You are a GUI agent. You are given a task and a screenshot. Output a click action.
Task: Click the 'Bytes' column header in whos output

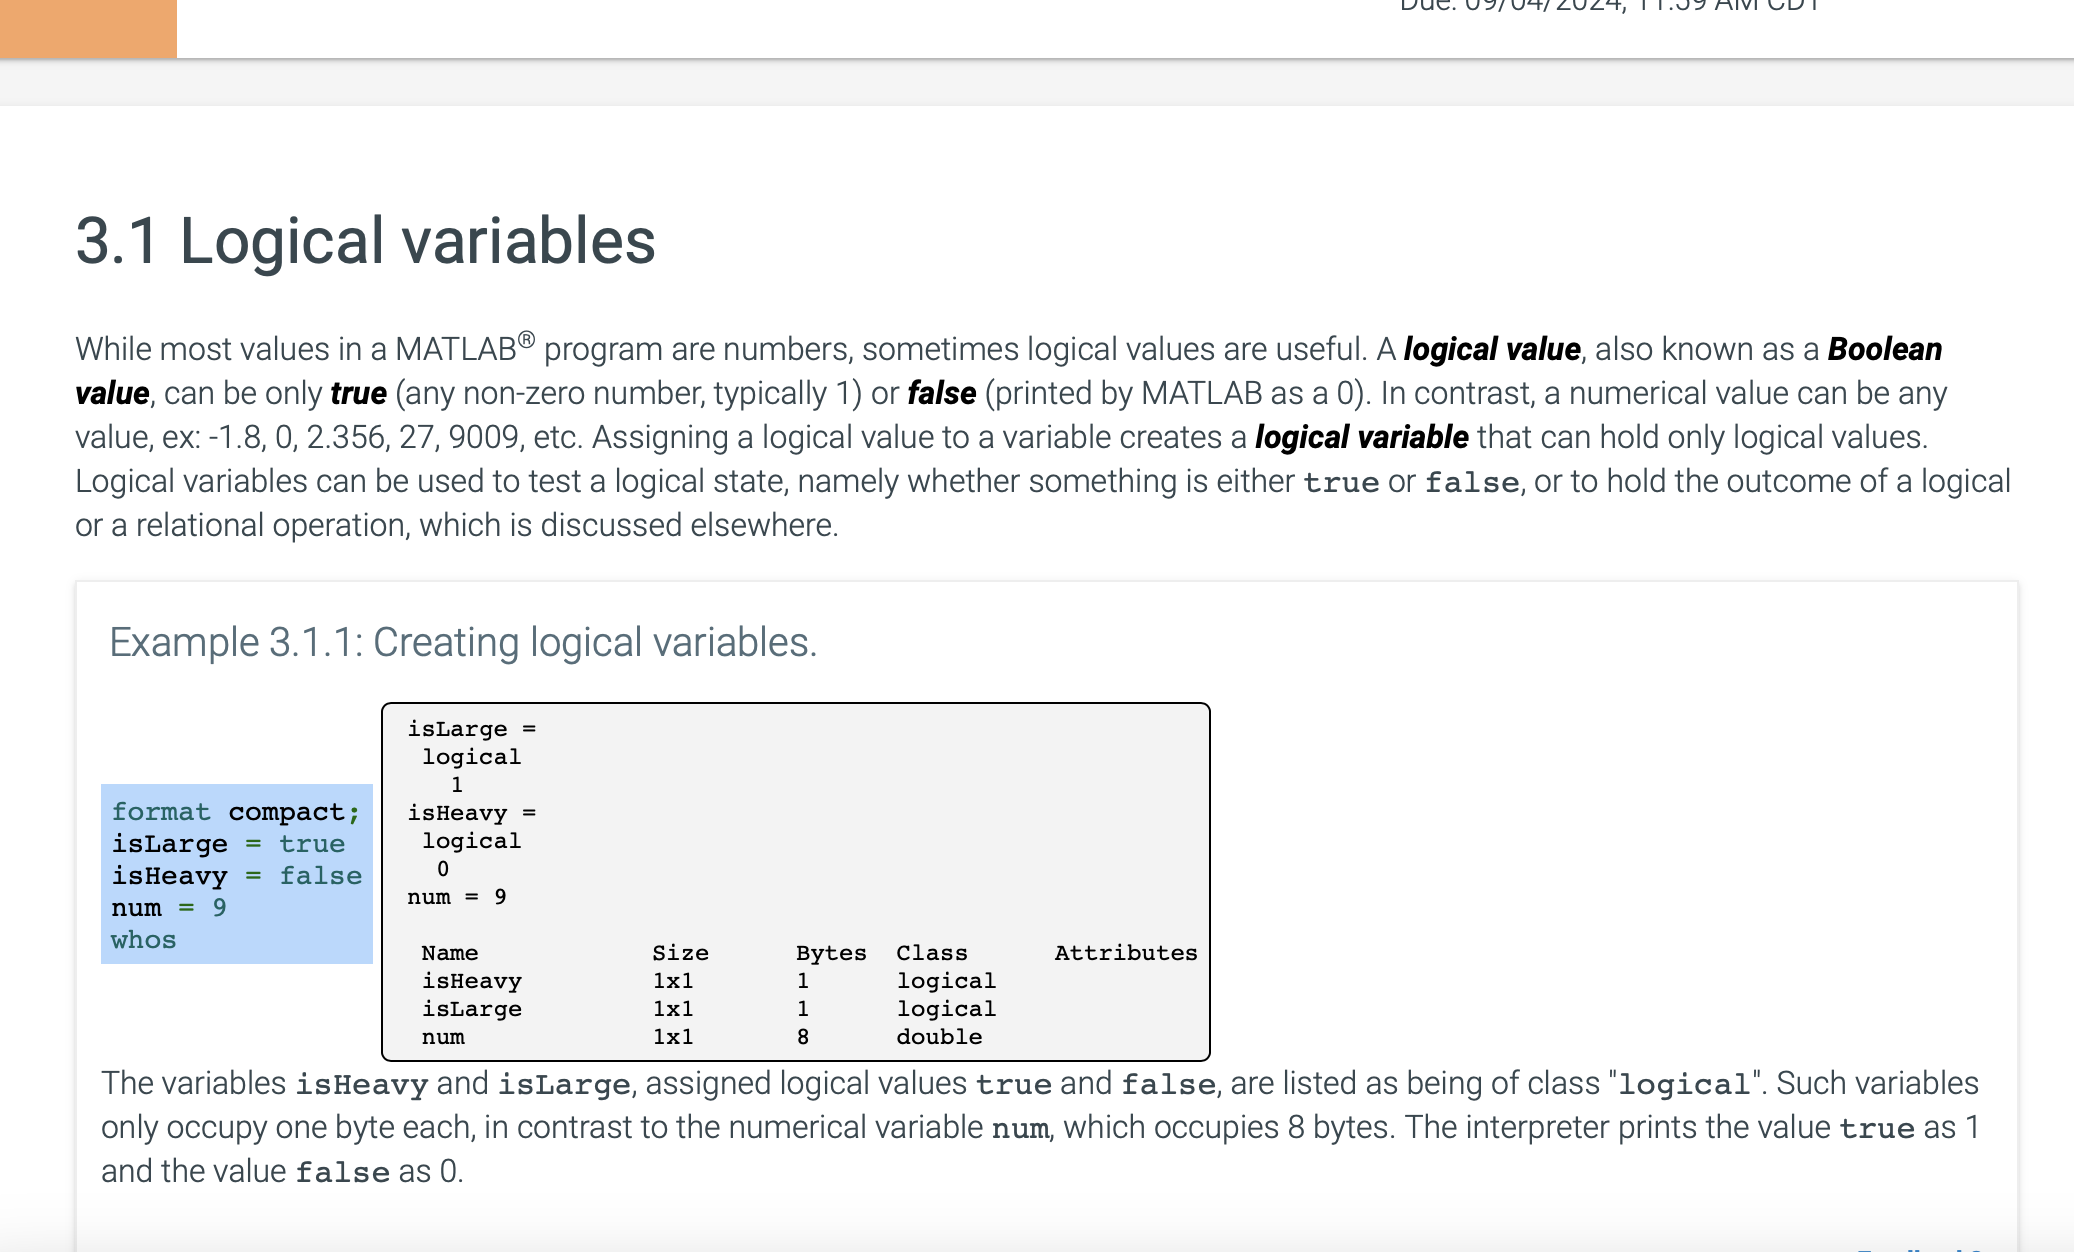pos(831,953)
